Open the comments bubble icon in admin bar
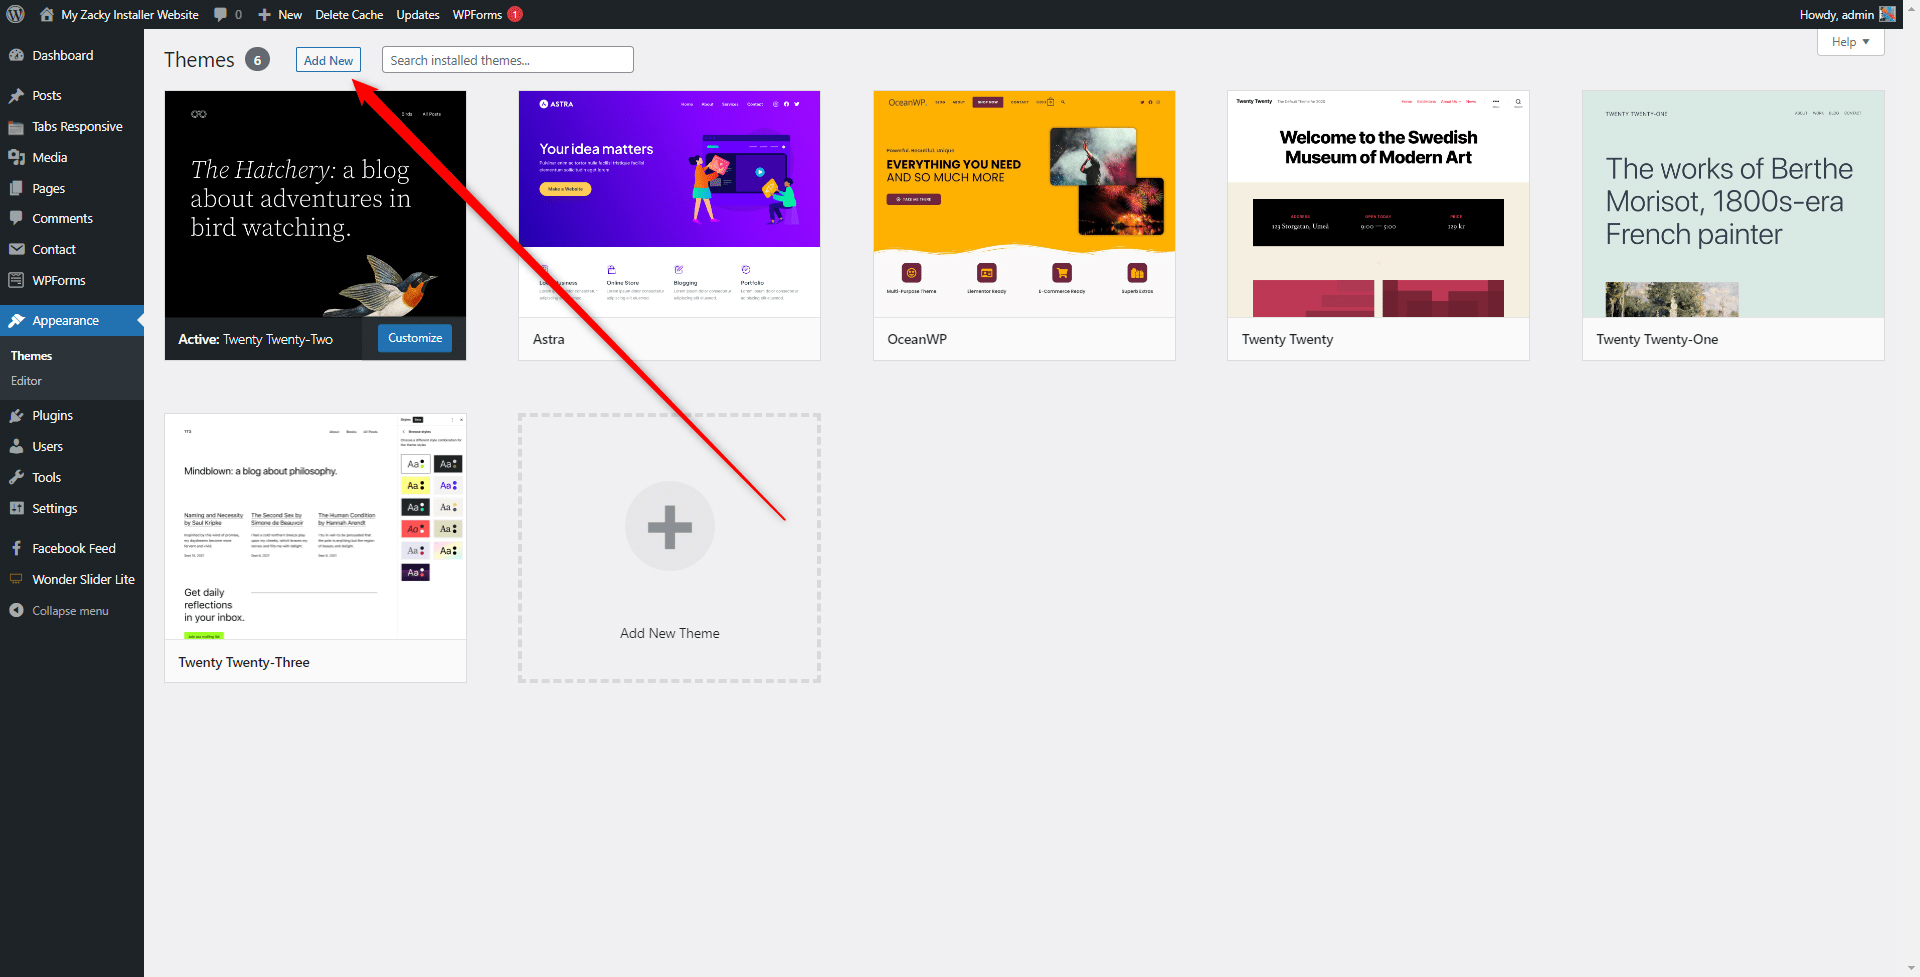 tap(220, 15)
